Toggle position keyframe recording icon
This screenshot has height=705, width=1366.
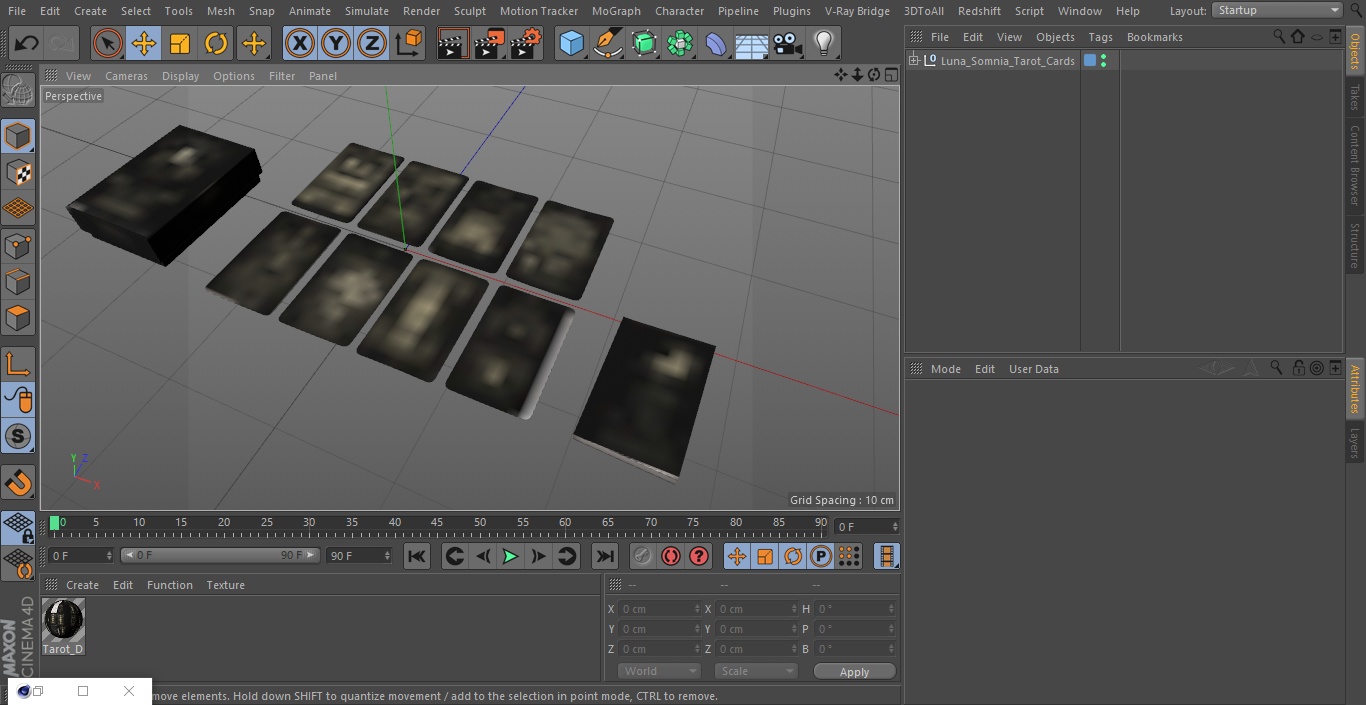pyautogui.click(x=737, y=556)
